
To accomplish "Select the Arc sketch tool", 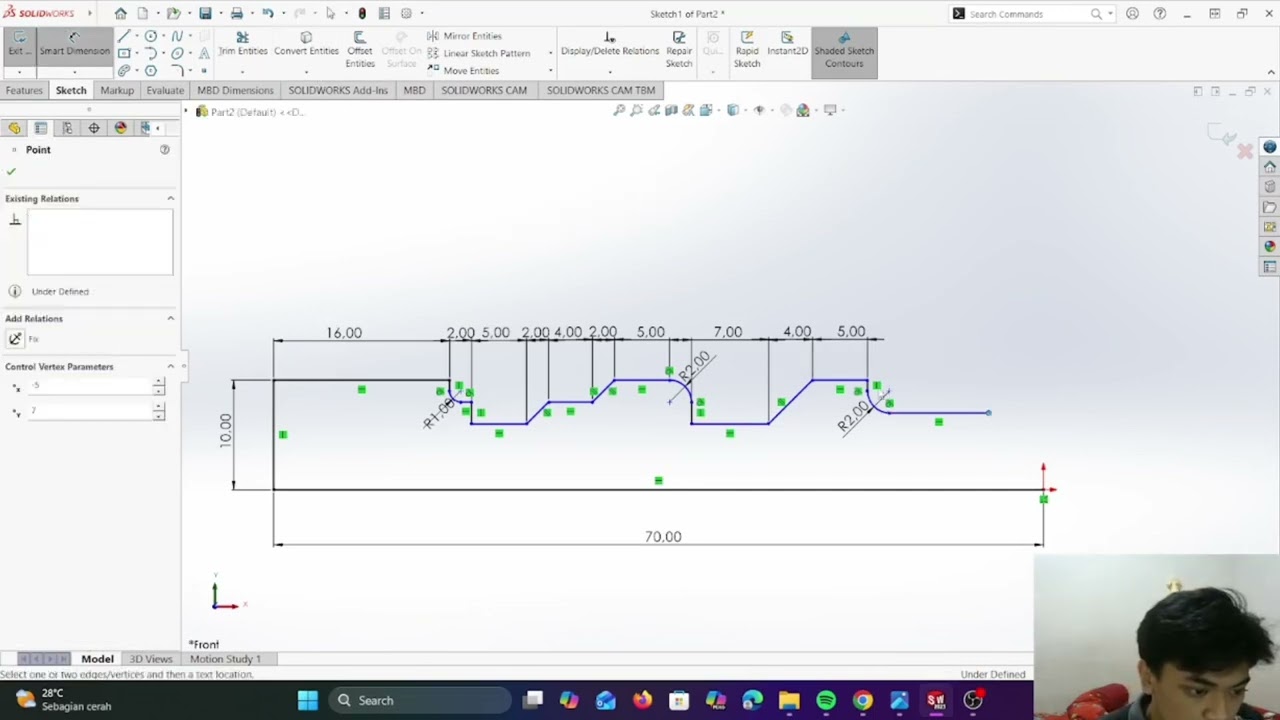I will click(151, 53).
